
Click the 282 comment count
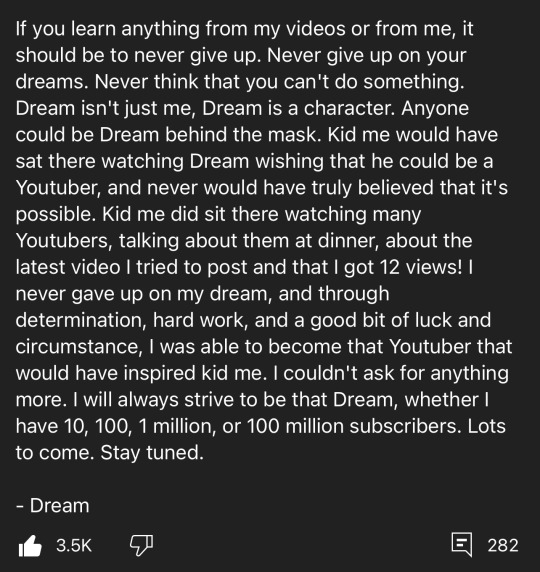click(503, 545)
